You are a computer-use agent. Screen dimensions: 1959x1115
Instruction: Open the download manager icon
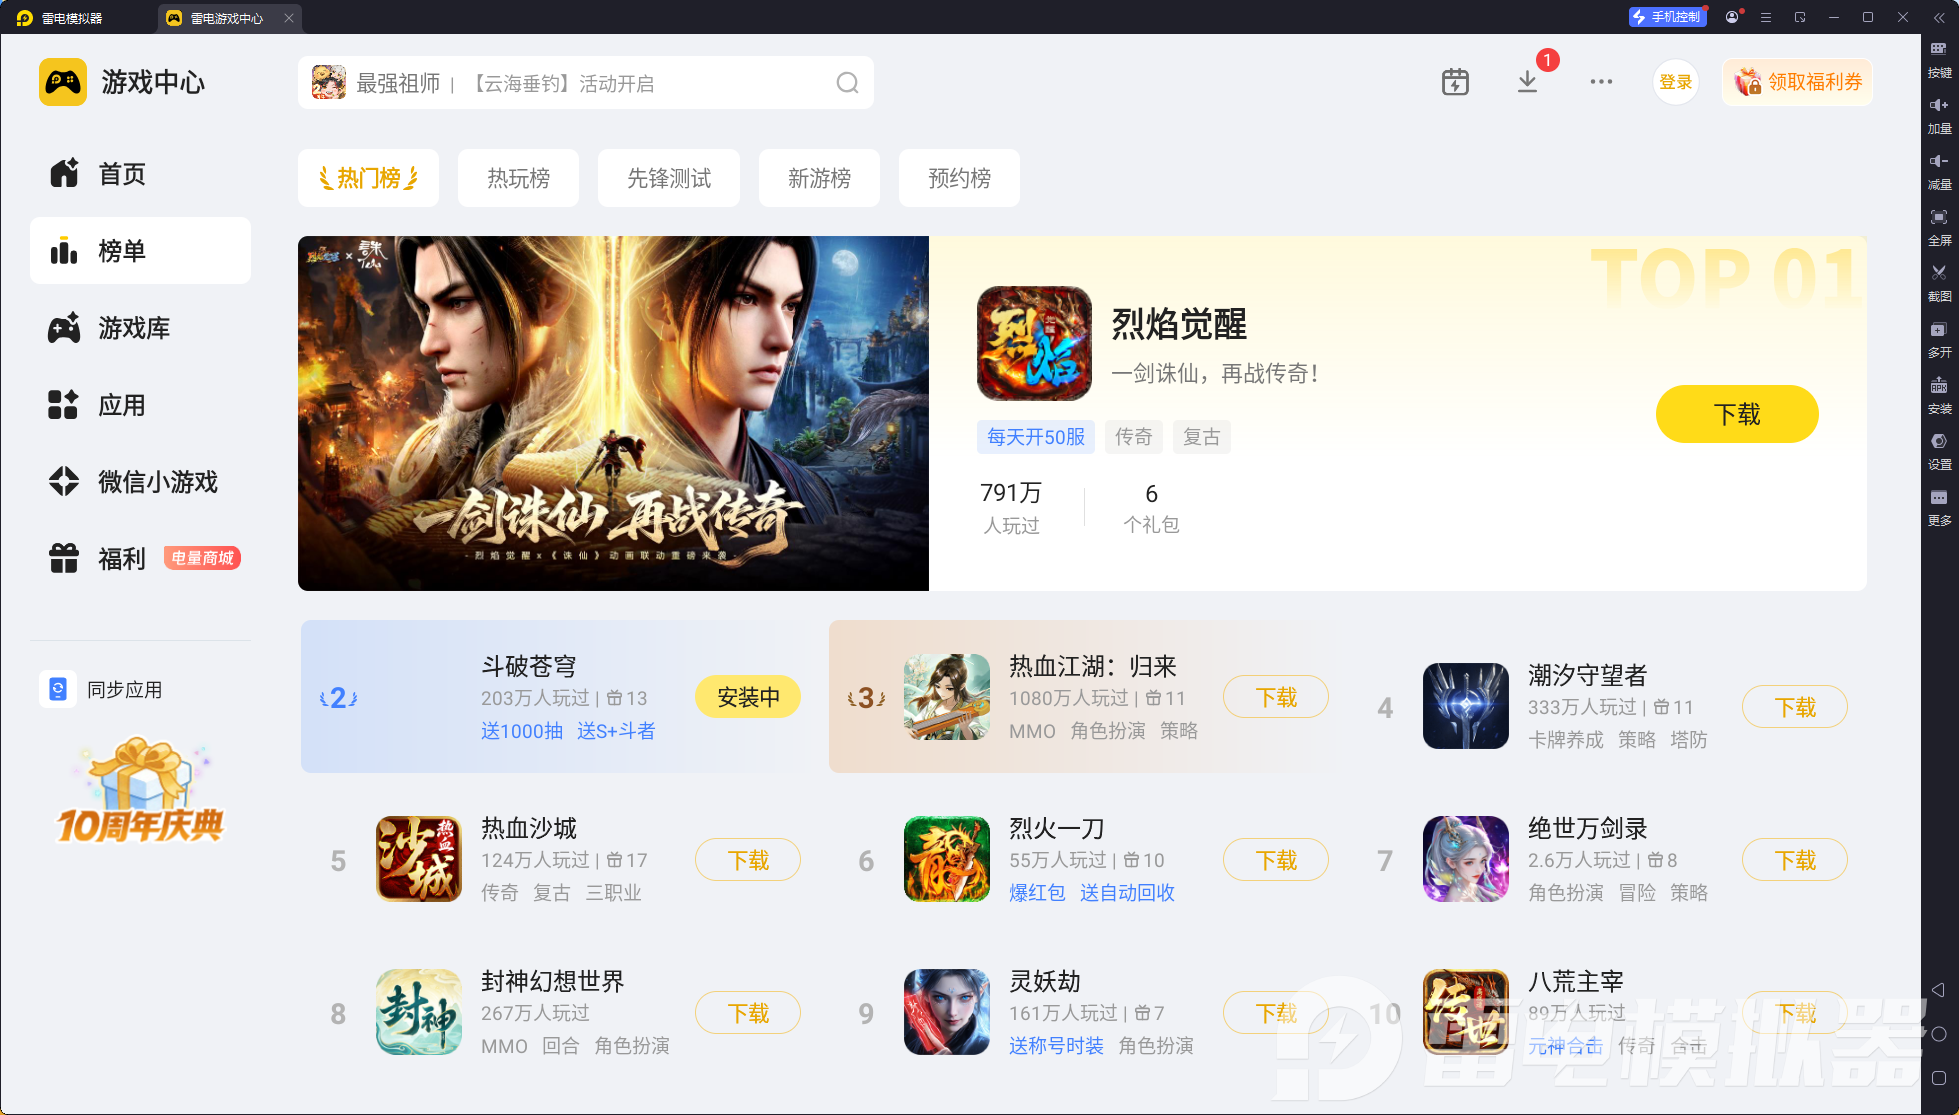pos(1527,82)
